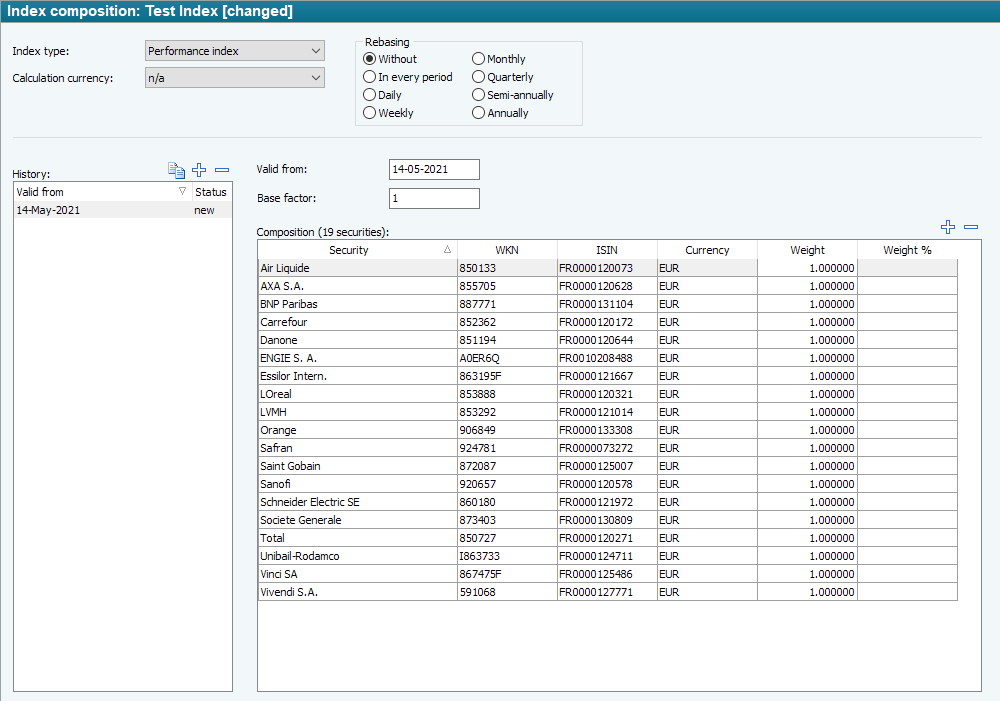Set rebasing to Quarterly
Viewport: 1000px width, 701px height.
[x=479, y=77]
